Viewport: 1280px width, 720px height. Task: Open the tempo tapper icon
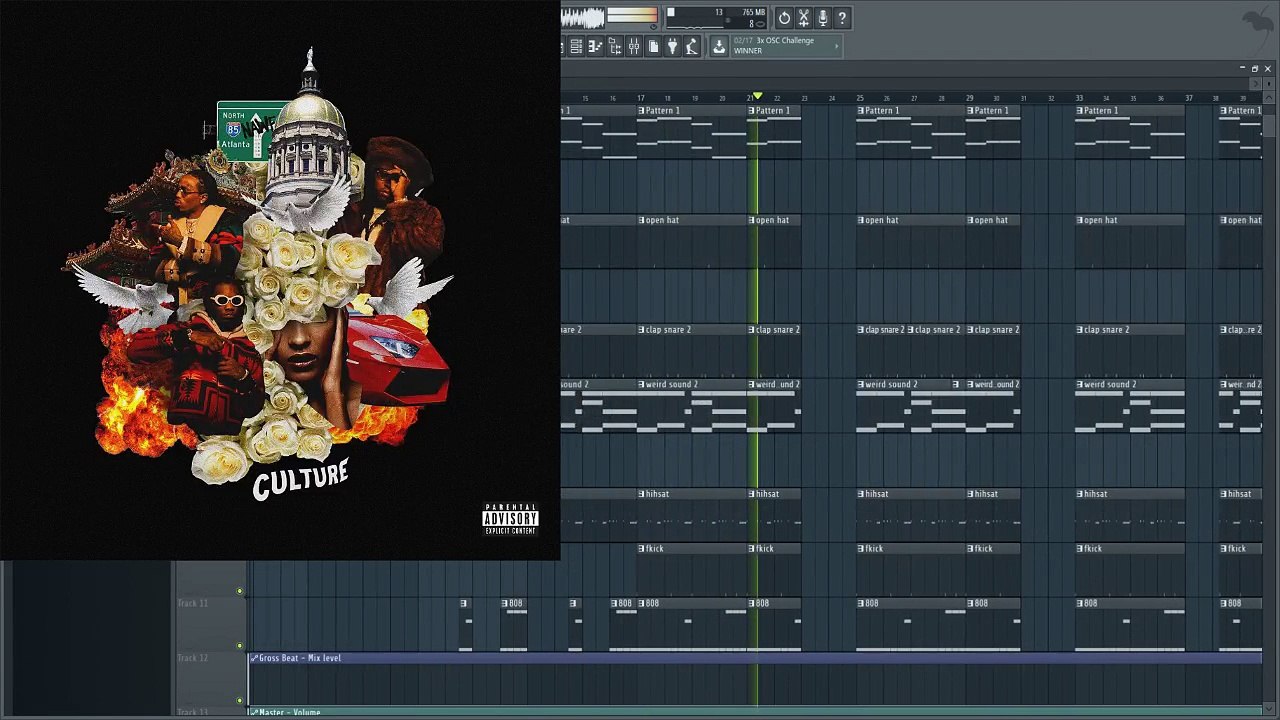tap(691, 47)
